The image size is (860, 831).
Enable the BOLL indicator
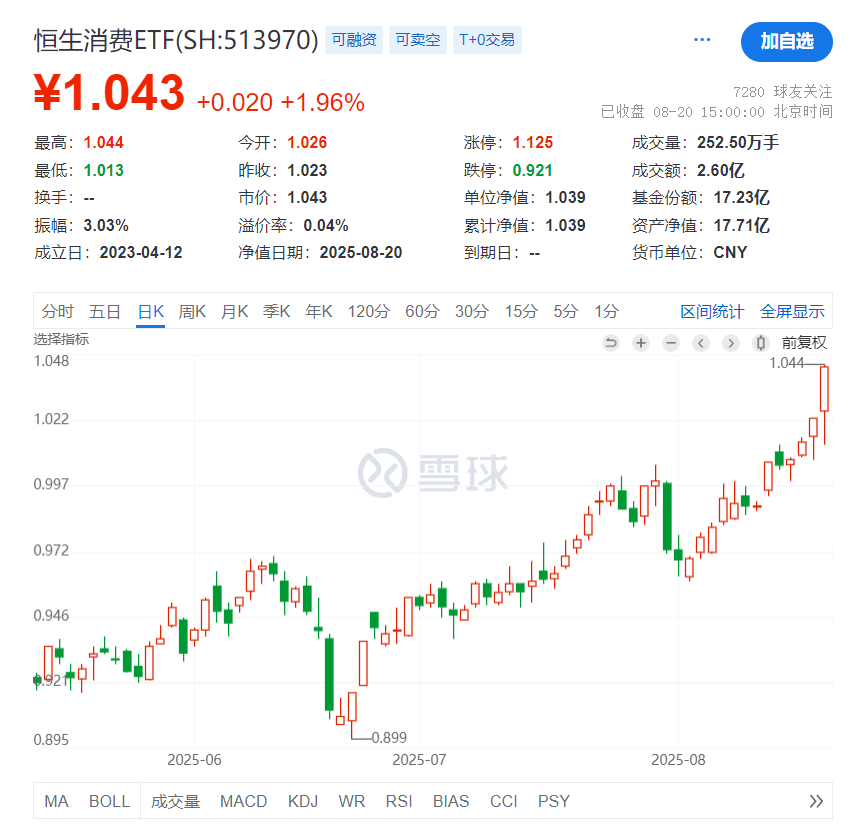[109, 801]
